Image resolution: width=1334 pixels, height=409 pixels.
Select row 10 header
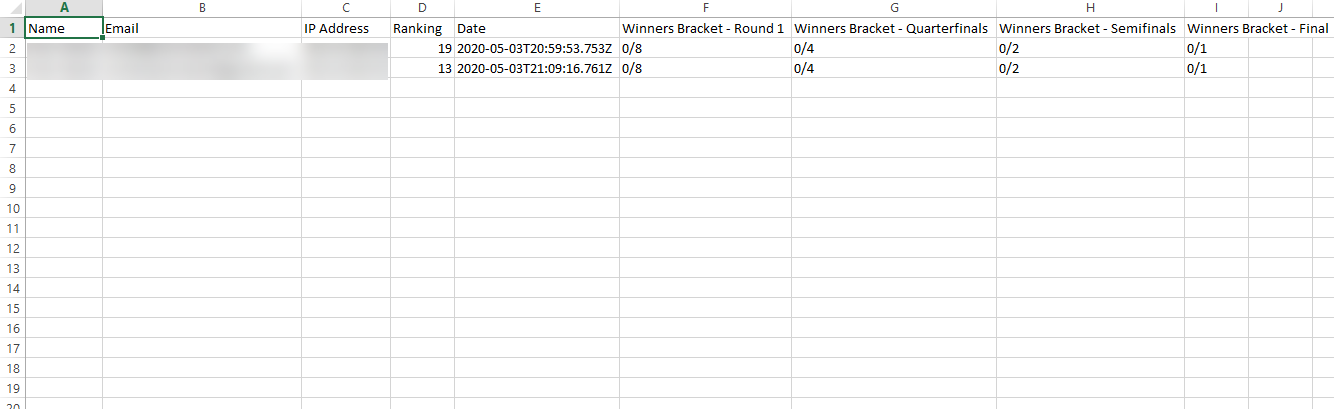point(12,208)
